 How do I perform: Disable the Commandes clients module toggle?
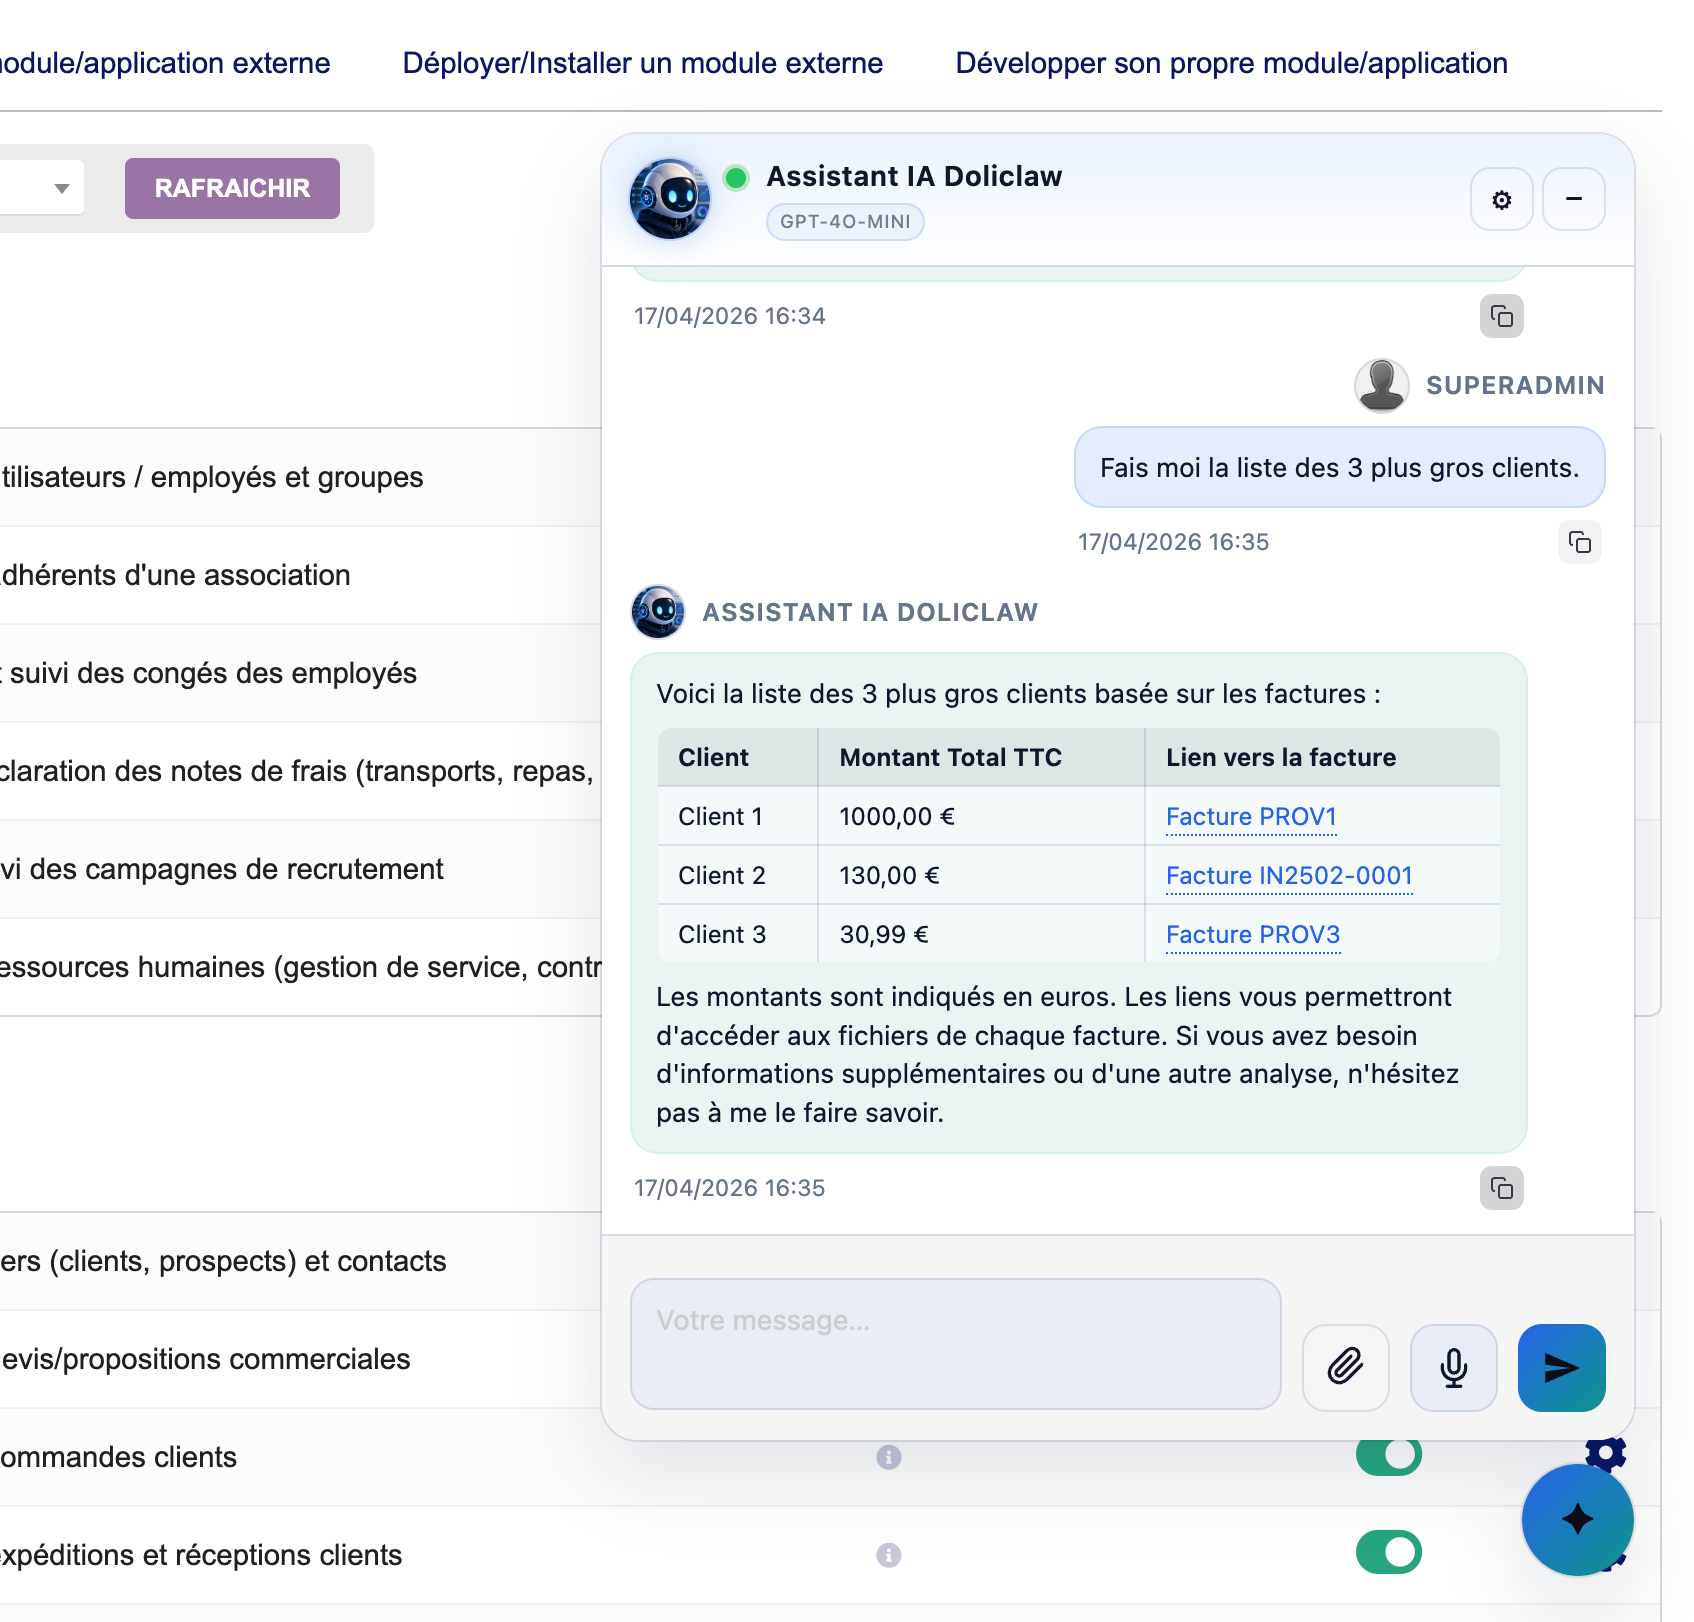[x=1388, y=1456]
